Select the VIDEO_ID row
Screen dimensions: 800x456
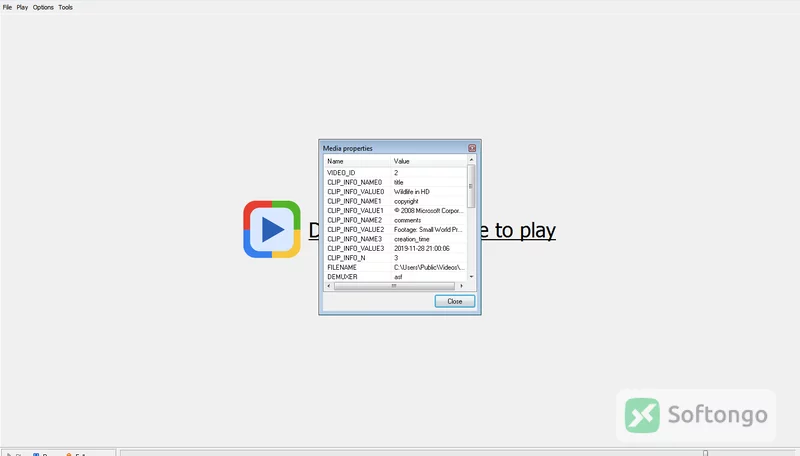pyautogui.click(x=395, y=173)
